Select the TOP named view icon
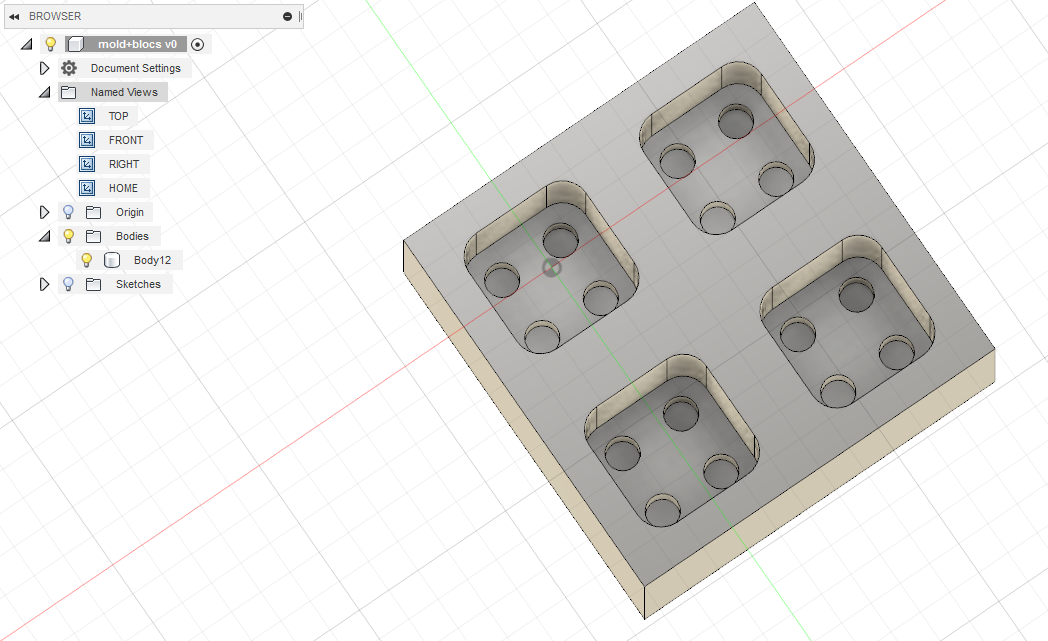Viewport: 1048px width, 641px height. [87, 116]
